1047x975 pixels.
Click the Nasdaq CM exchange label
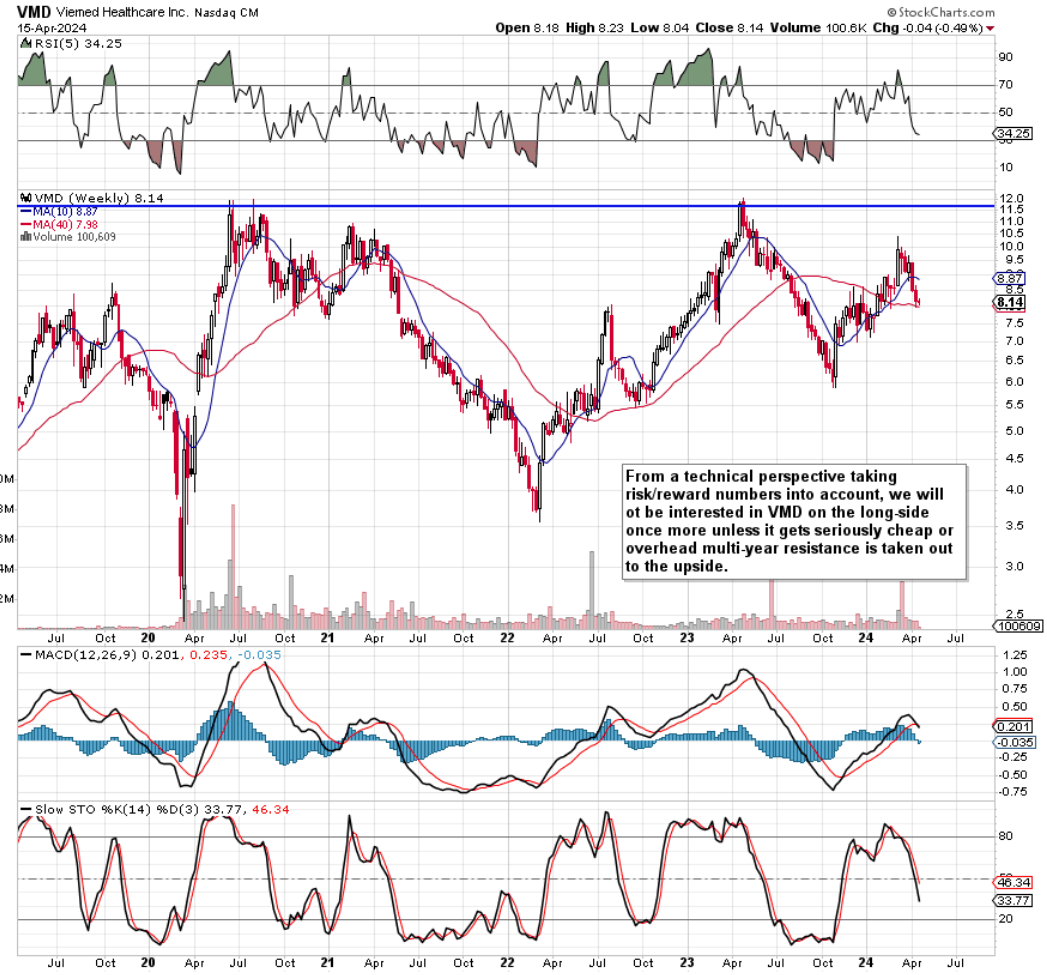point(228,12)
